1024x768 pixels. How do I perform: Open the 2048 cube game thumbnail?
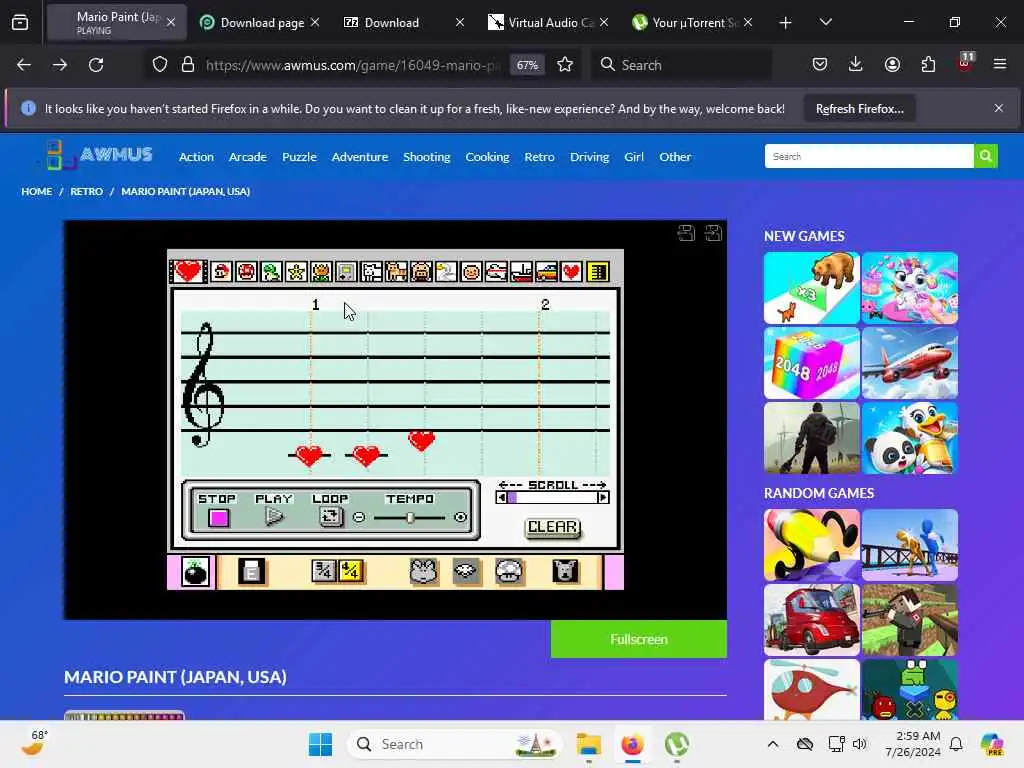pos(812,363)
